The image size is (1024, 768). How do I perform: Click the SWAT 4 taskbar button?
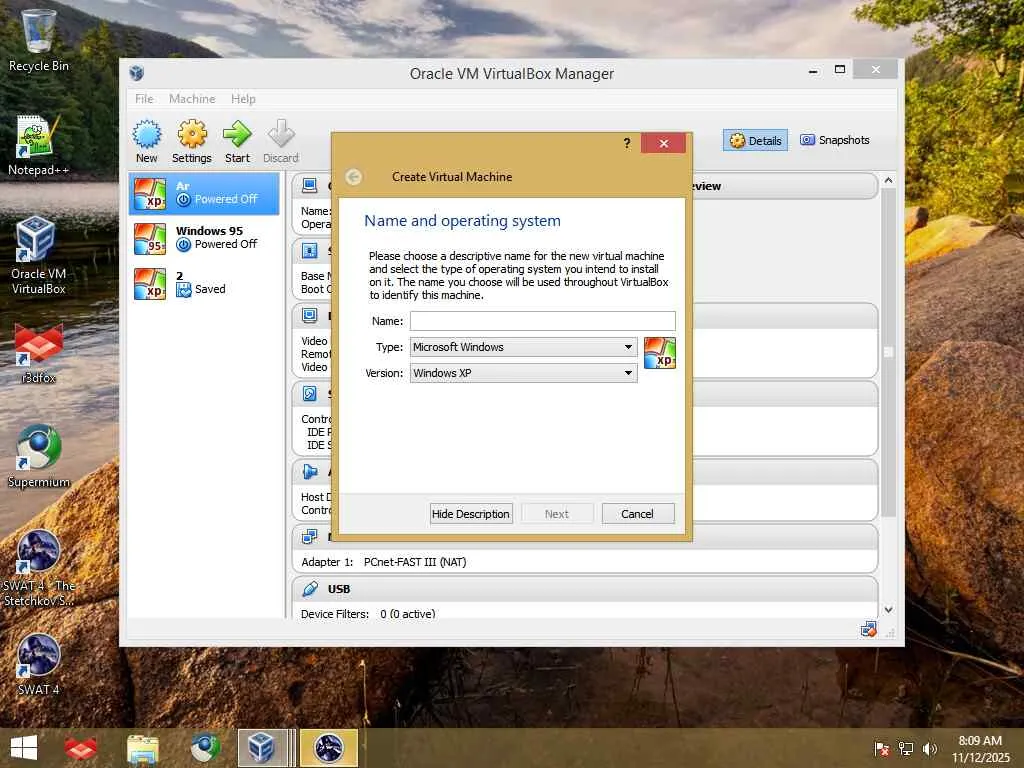[329, 748]
